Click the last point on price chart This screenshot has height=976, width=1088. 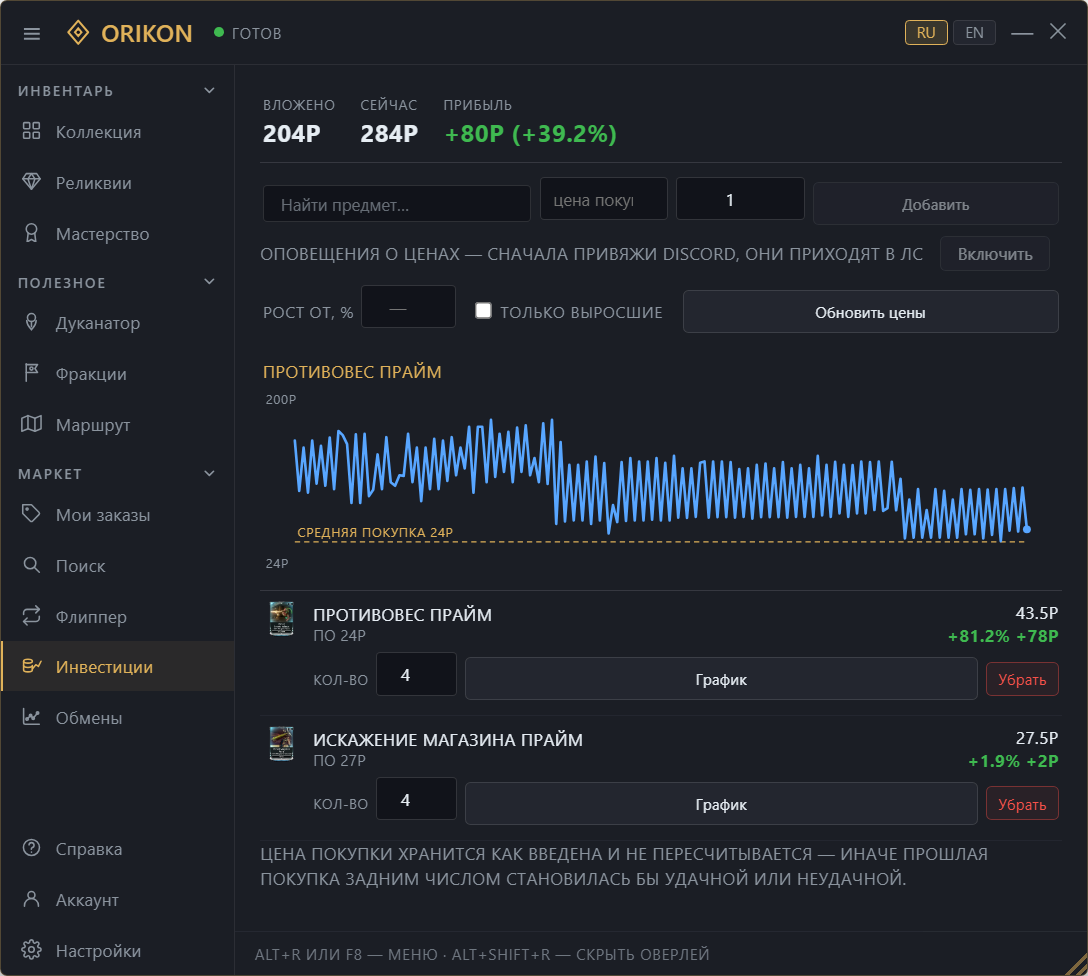coord(1027,529)
